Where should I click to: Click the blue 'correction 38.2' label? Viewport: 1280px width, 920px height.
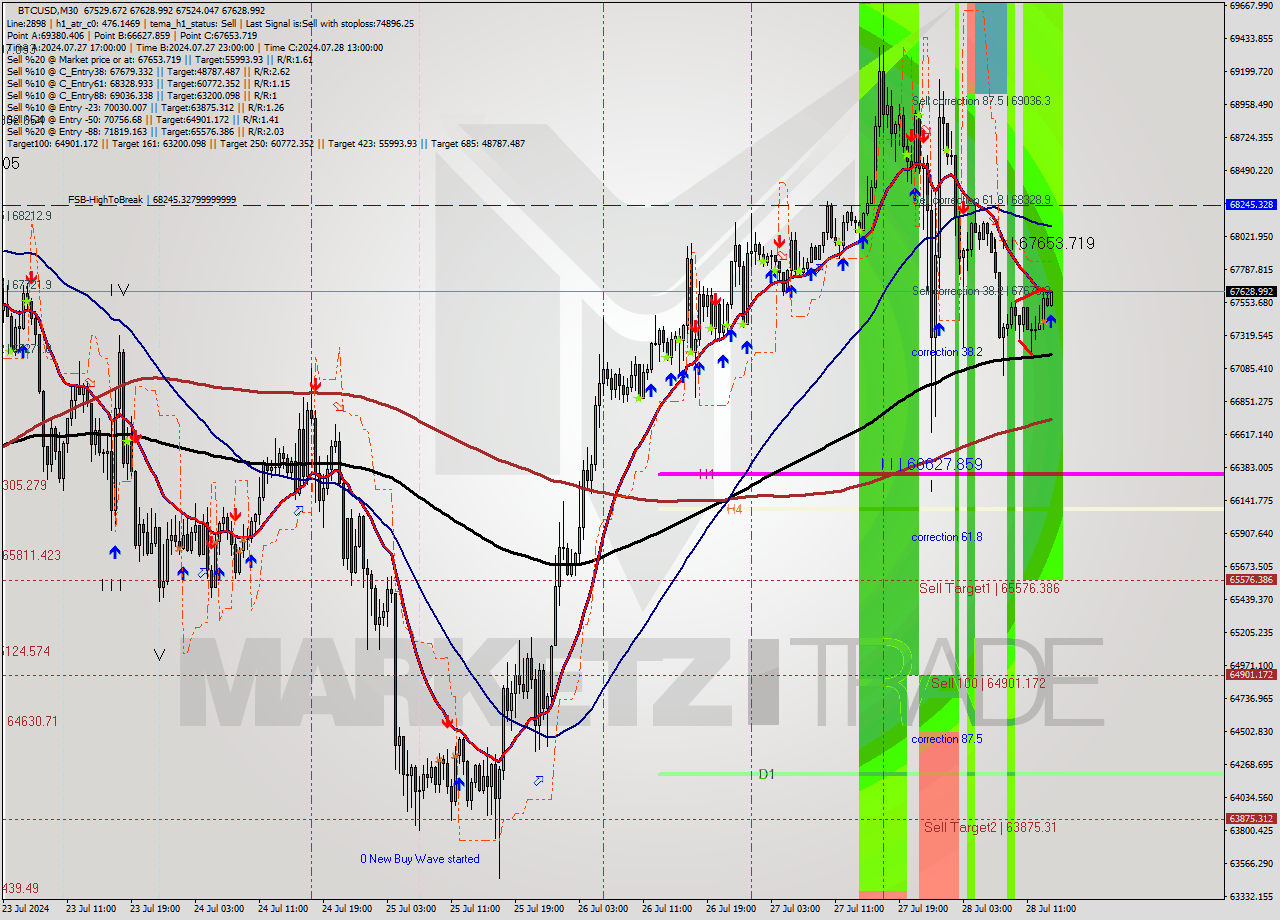pos(946,352)
